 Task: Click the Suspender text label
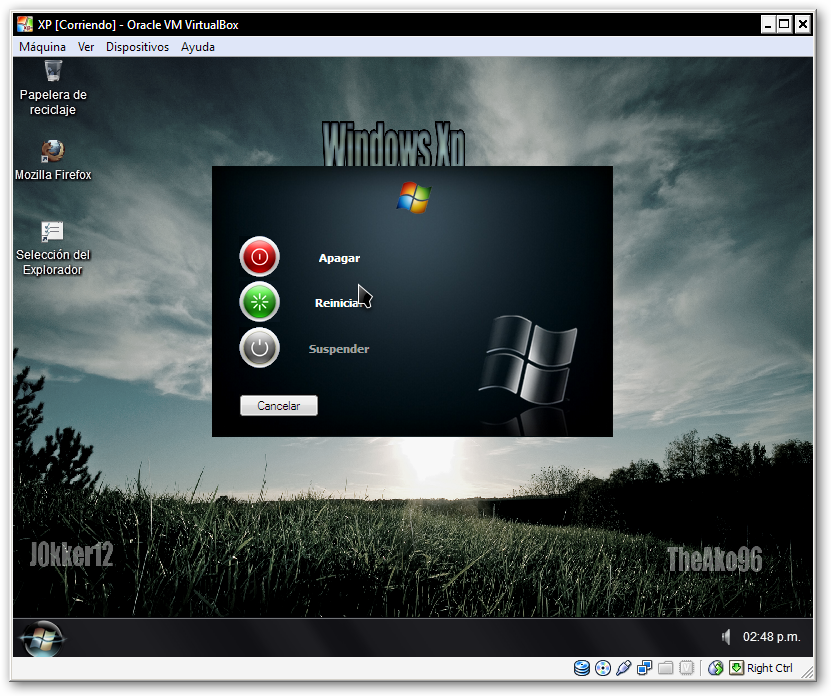point(339,349)
